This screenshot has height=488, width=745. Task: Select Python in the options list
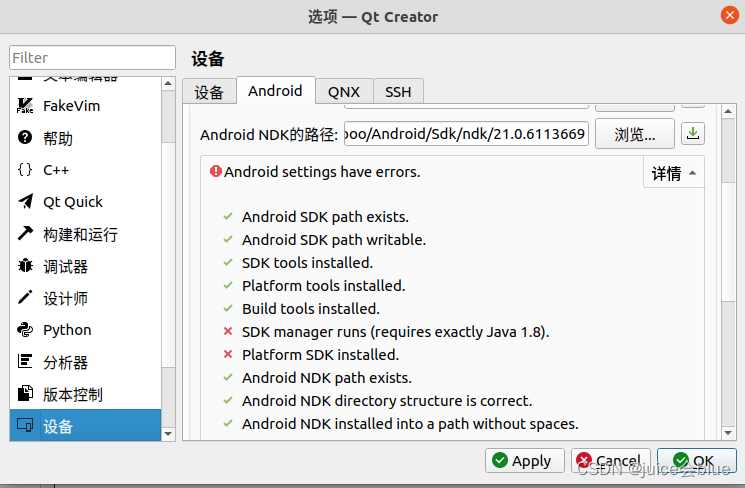pos(86,330)
